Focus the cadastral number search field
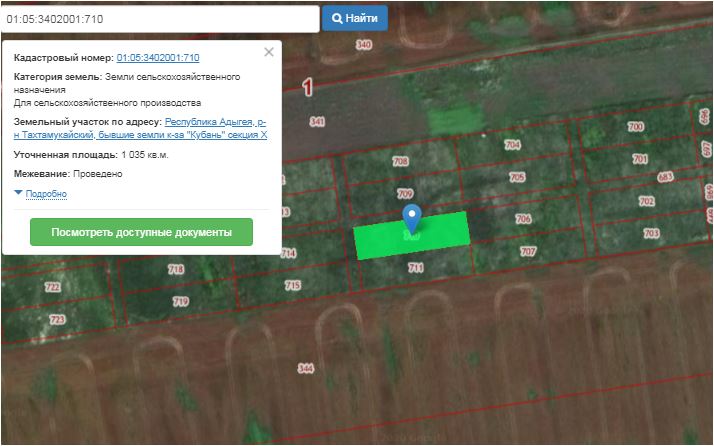 (160, 18)
